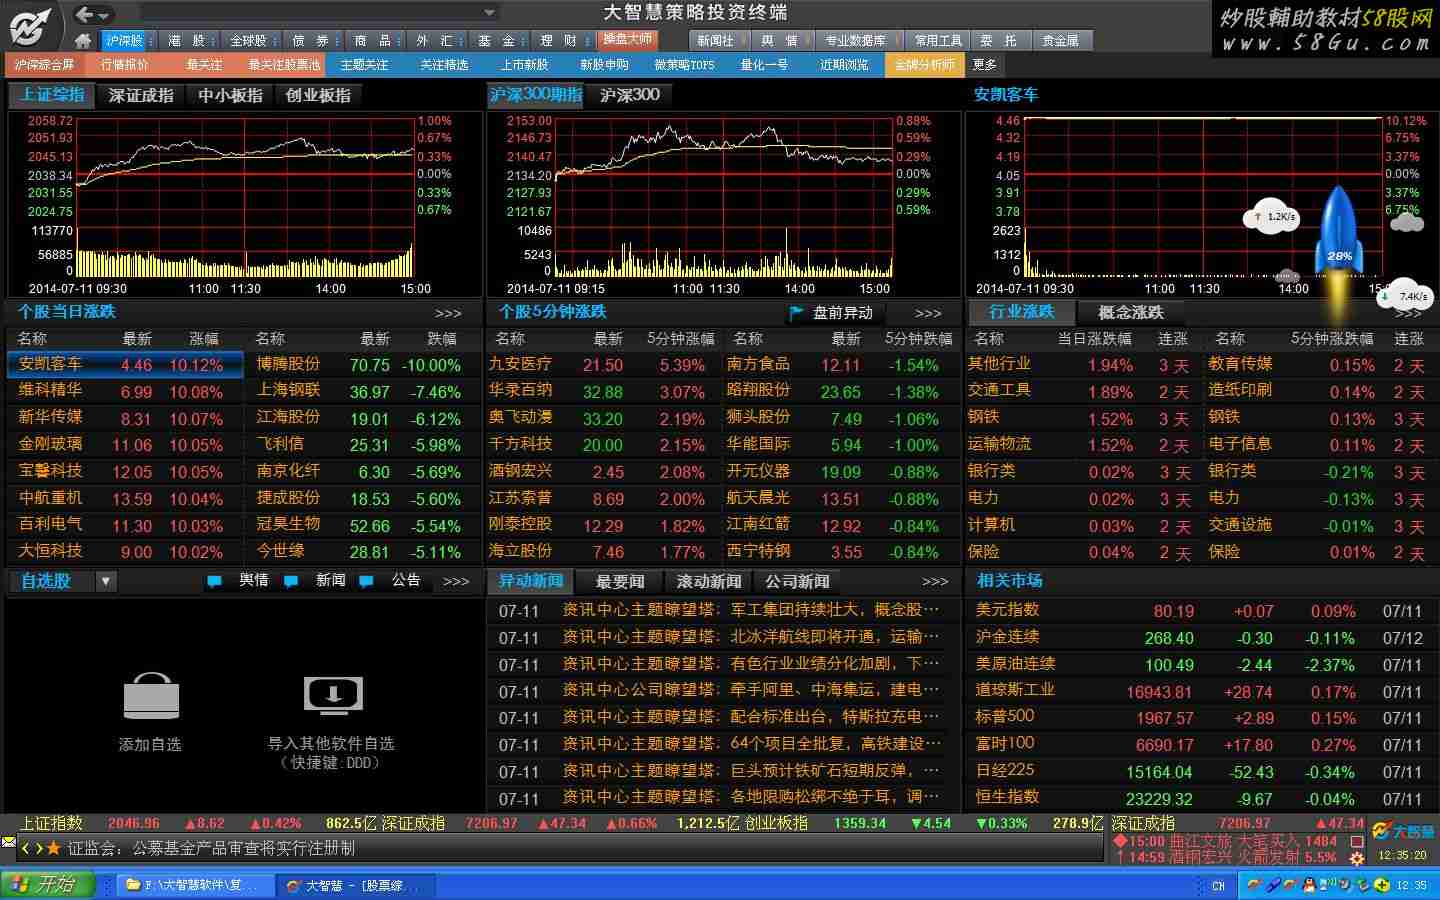Image resolution: width=1440 pixels, height=900 pixels.
Task: Open the 外汇 menu
Action: [x=434, y=41]
